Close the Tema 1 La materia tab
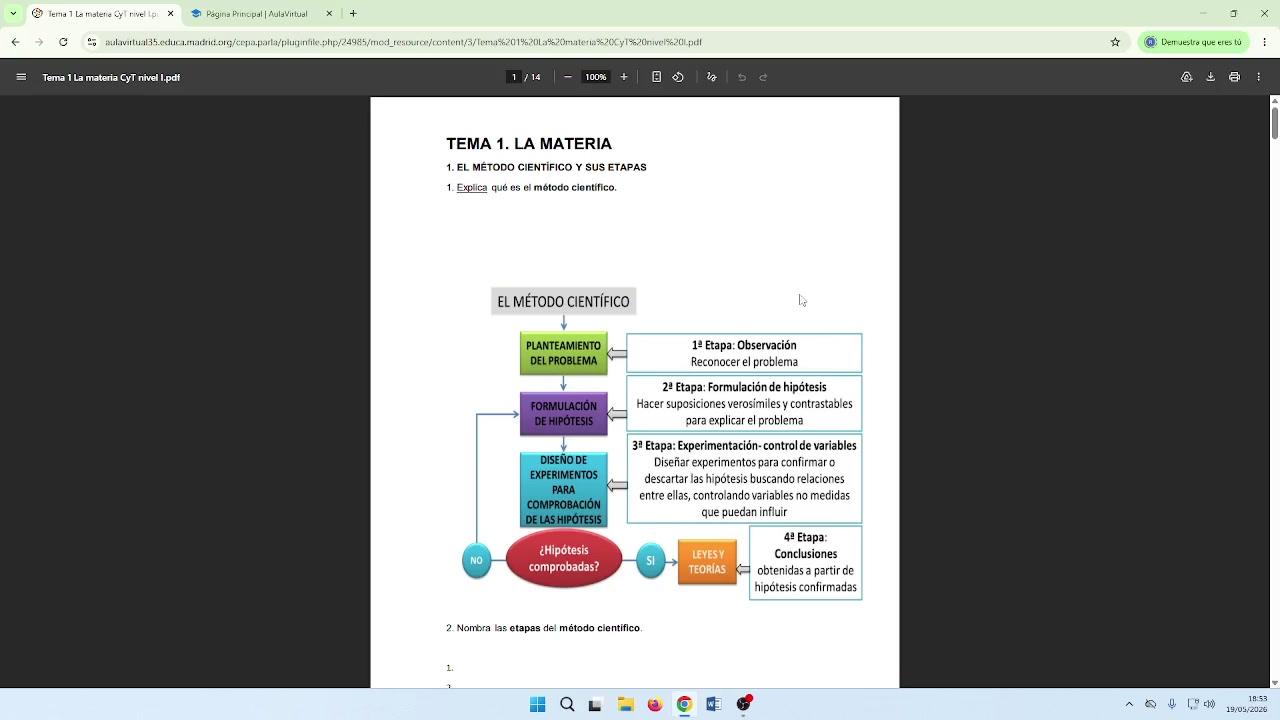This screenshot has width=1280, height=720. coord(170,14)
